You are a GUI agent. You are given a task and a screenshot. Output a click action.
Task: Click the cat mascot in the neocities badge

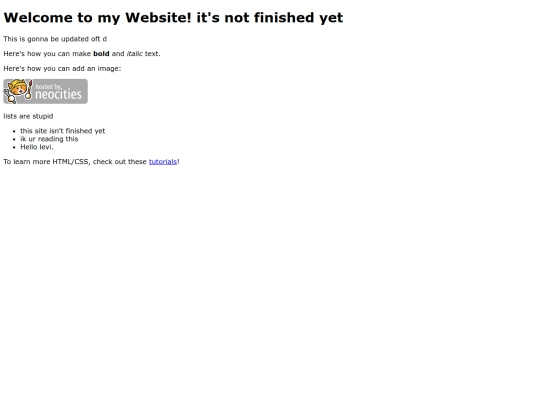tap(18, 91)
